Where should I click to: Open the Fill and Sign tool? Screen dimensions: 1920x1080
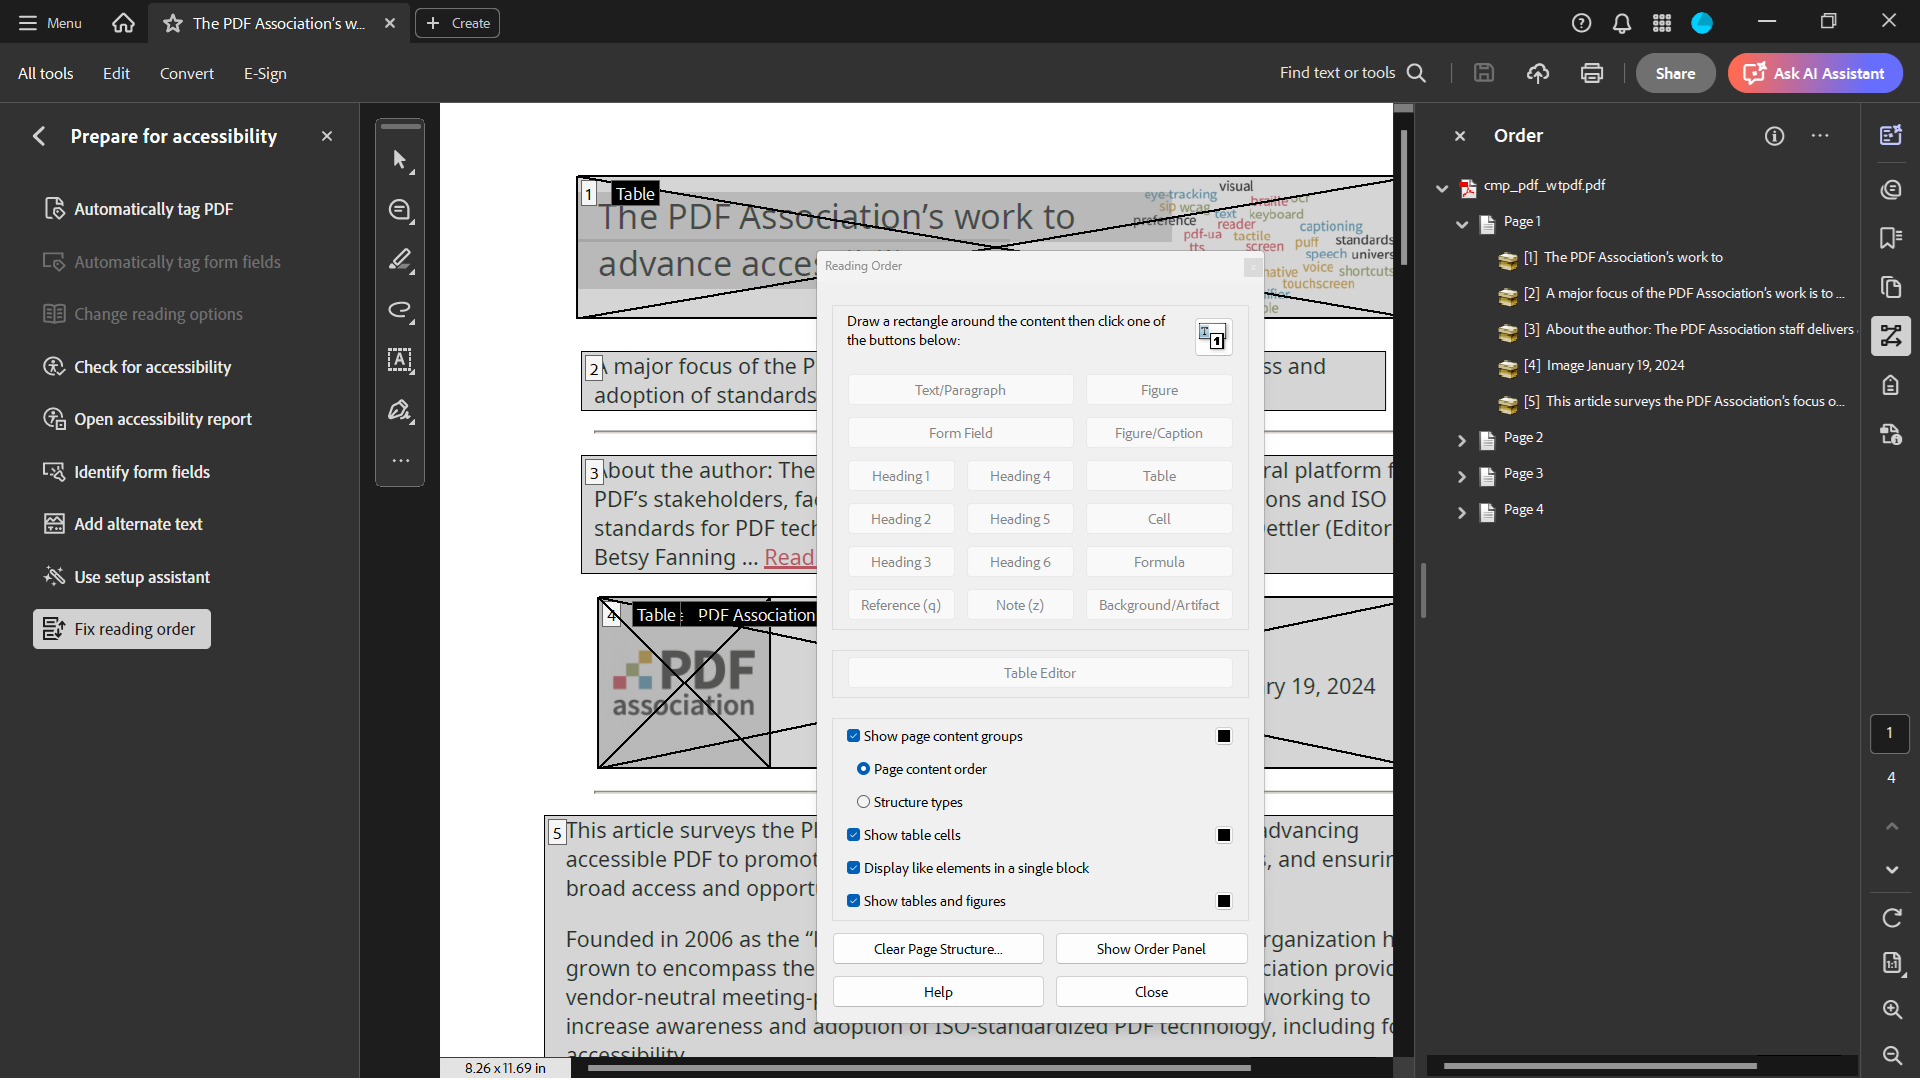[399, 410]
